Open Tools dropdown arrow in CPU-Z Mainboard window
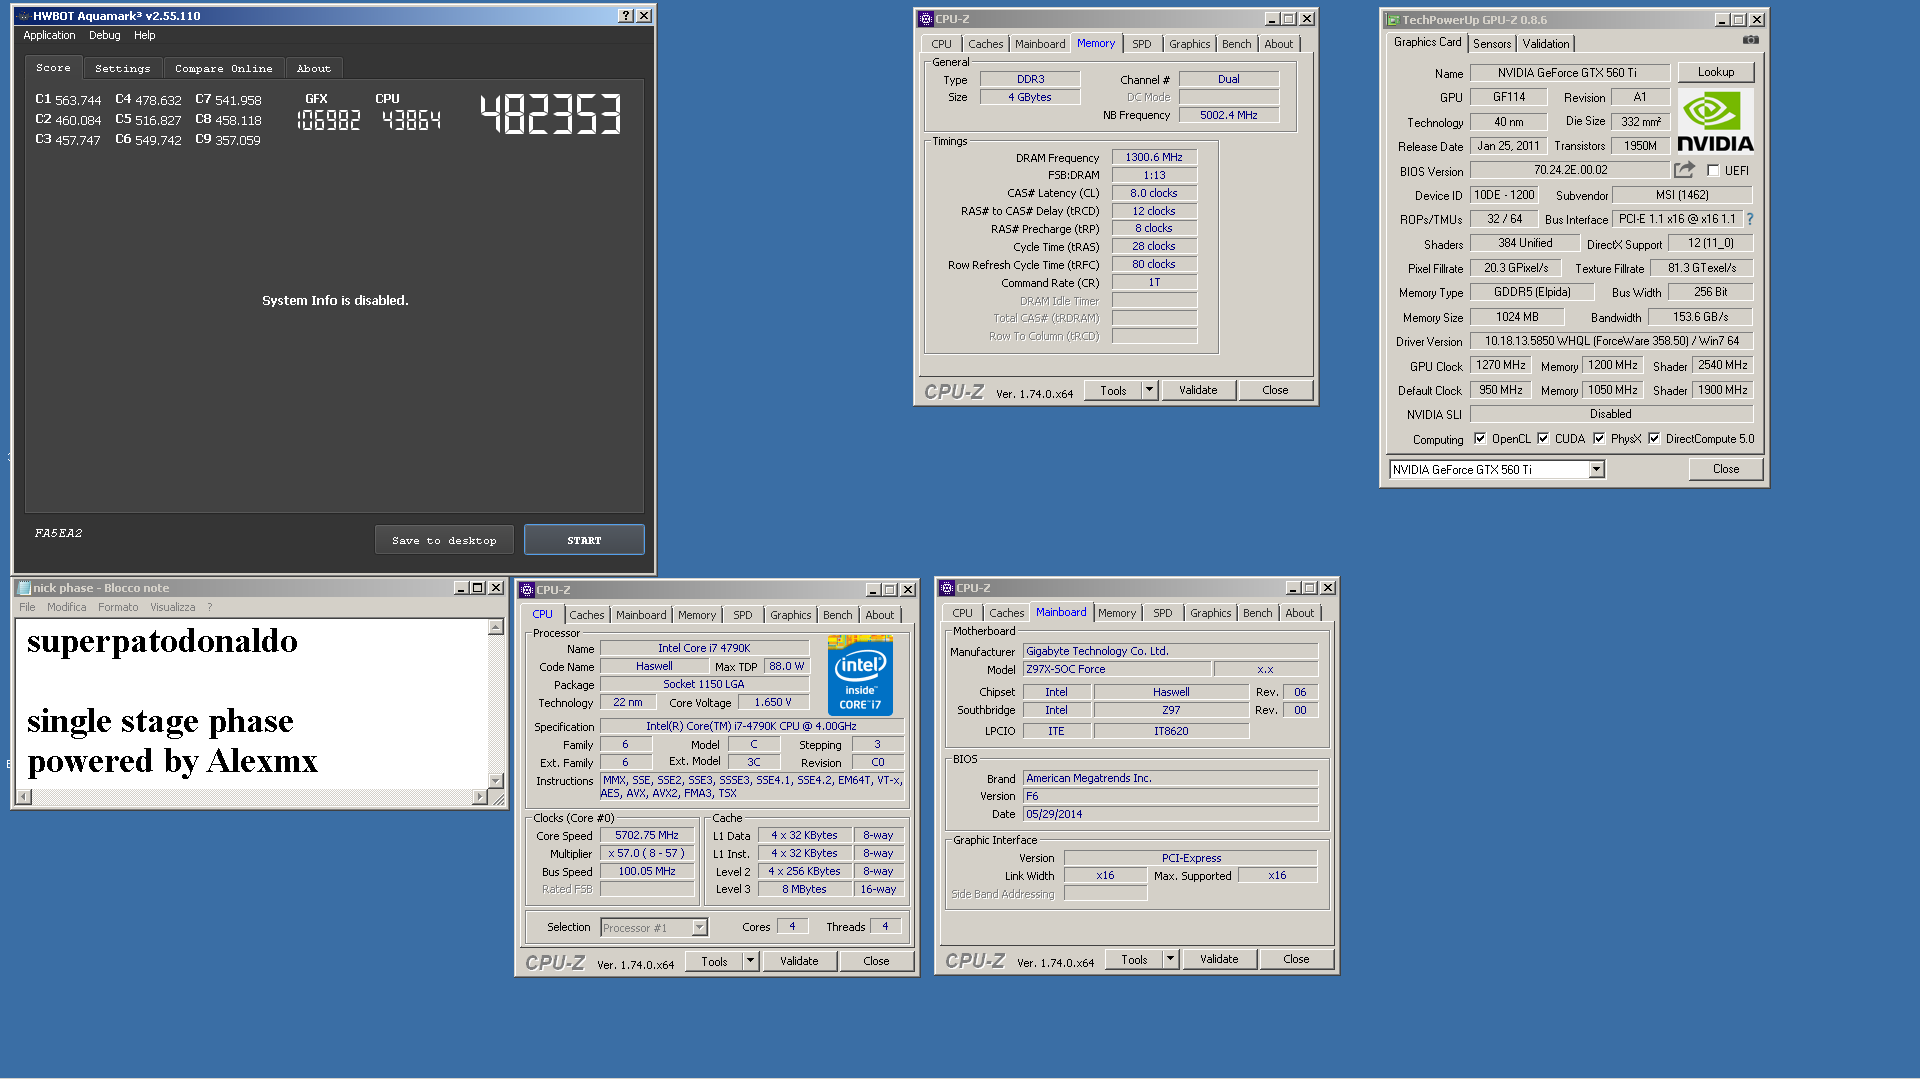The height and width of the screenshot is (1080, 1920). pyautogui.click(x=1170, y=959)
